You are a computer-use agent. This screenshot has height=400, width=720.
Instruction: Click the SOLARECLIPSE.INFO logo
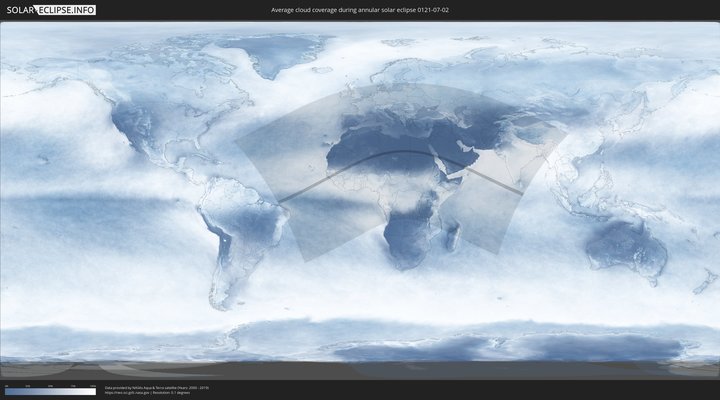pyautogui.click(x=51, y=10)
